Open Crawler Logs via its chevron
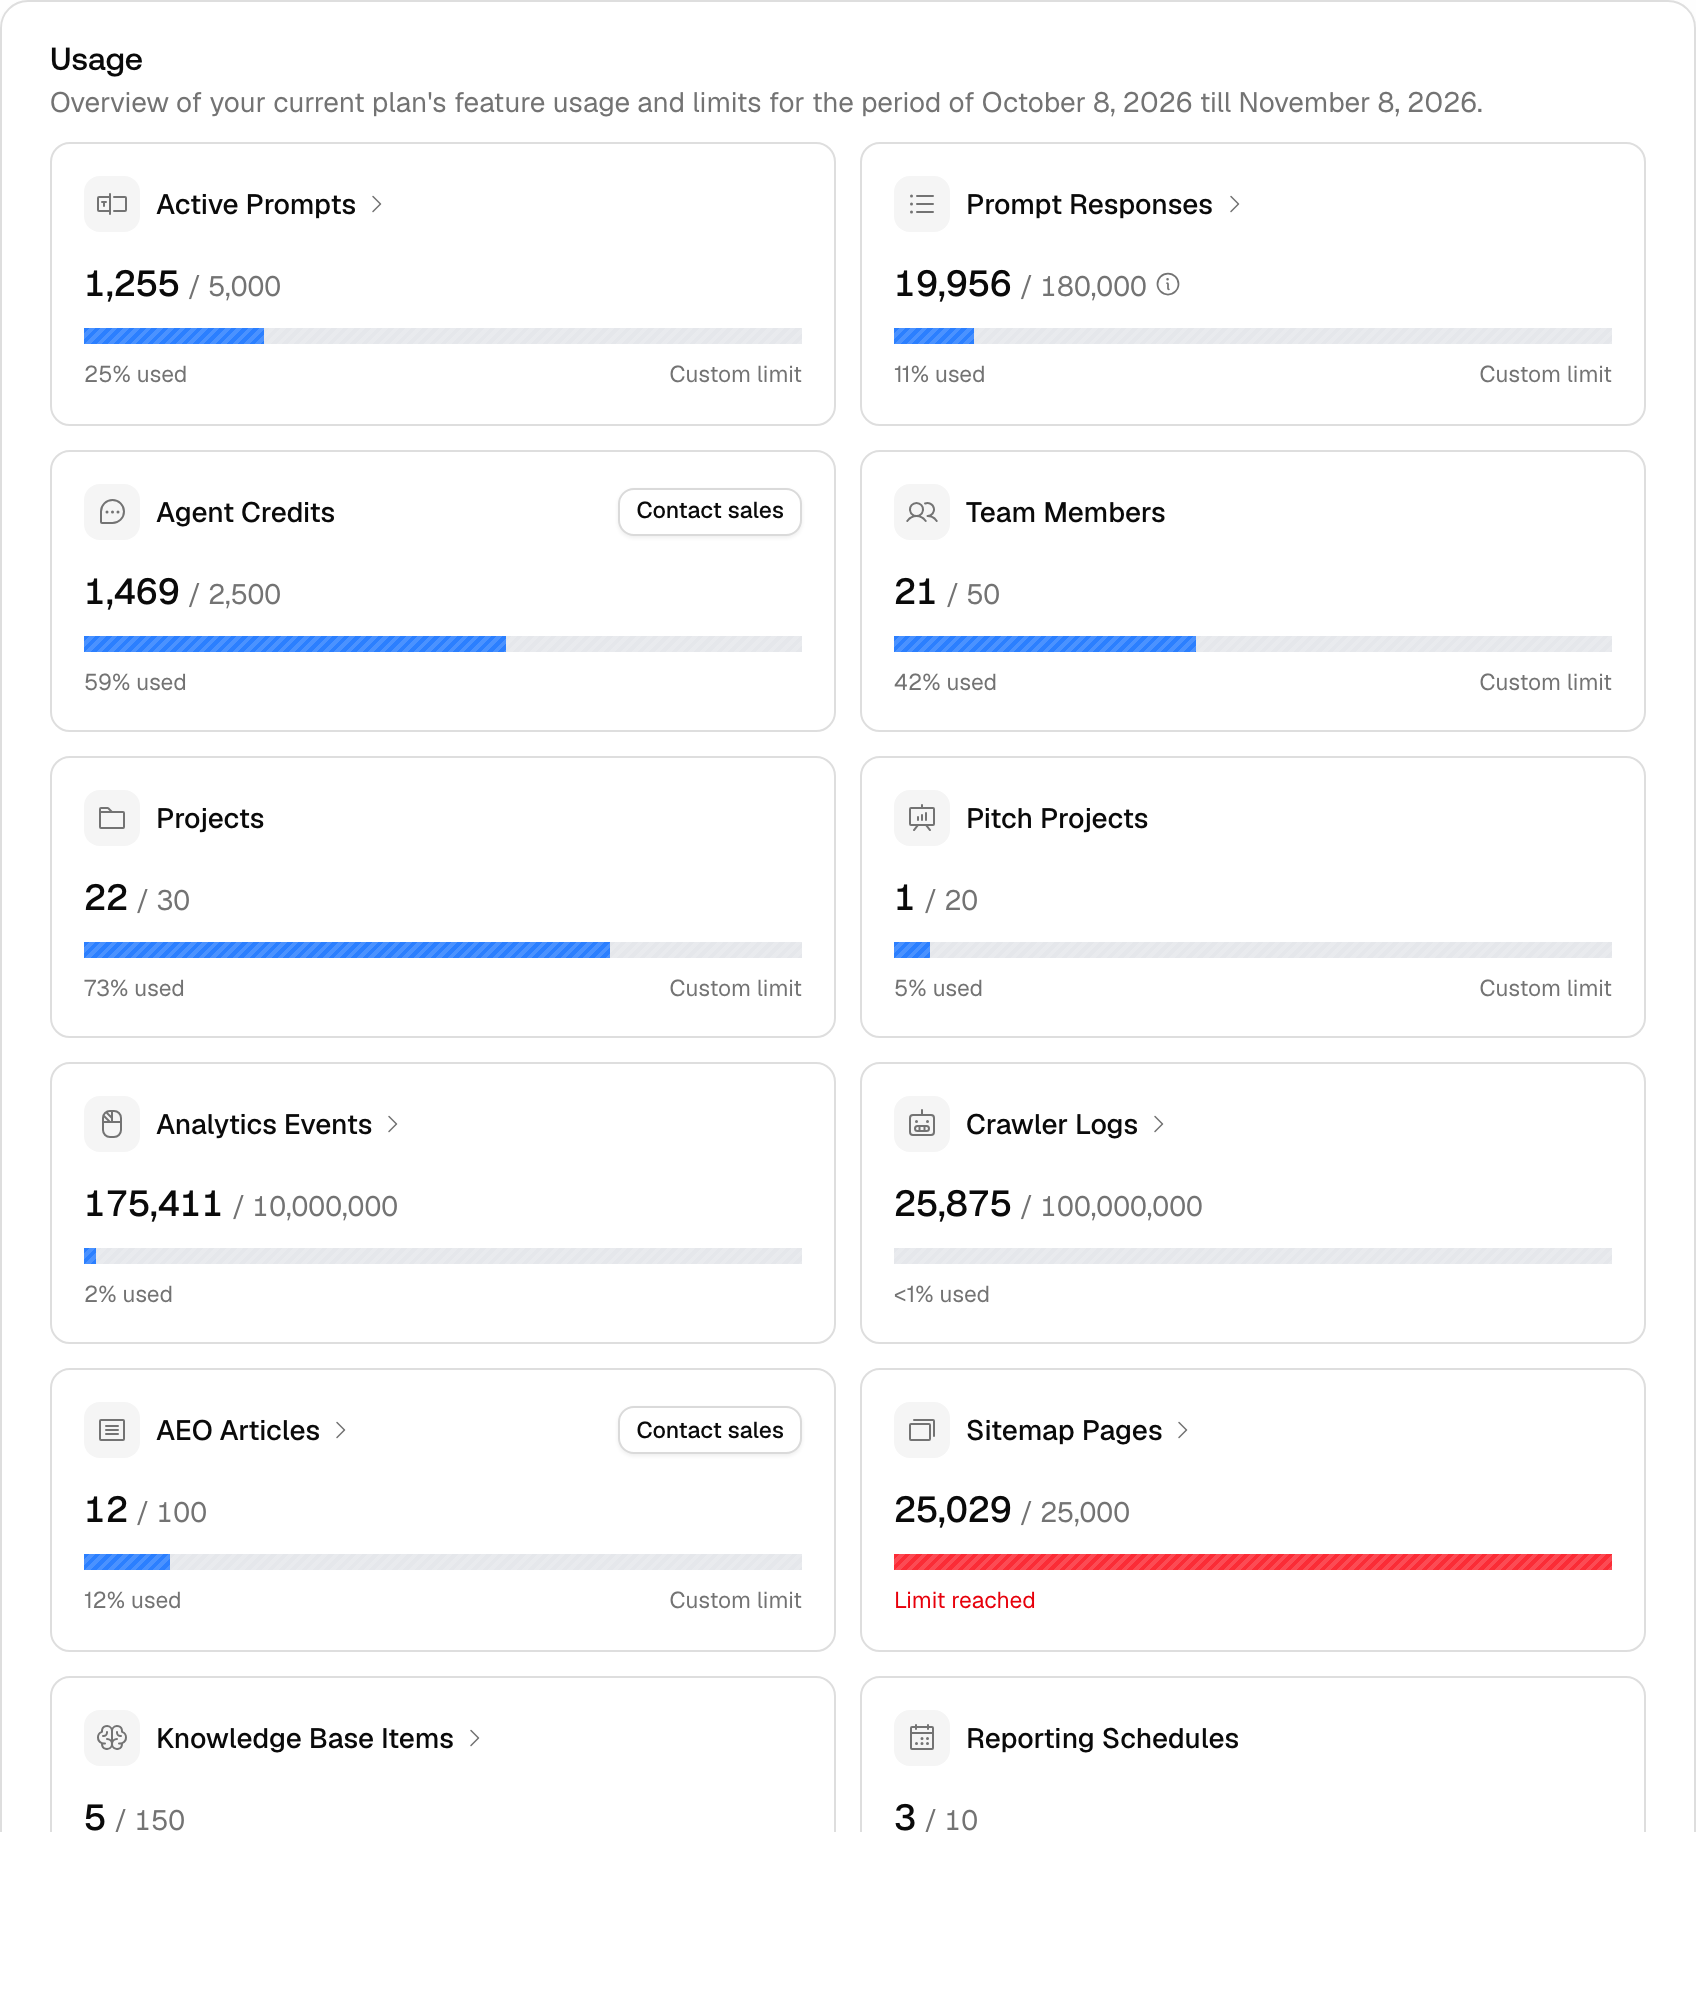 1159,1124
